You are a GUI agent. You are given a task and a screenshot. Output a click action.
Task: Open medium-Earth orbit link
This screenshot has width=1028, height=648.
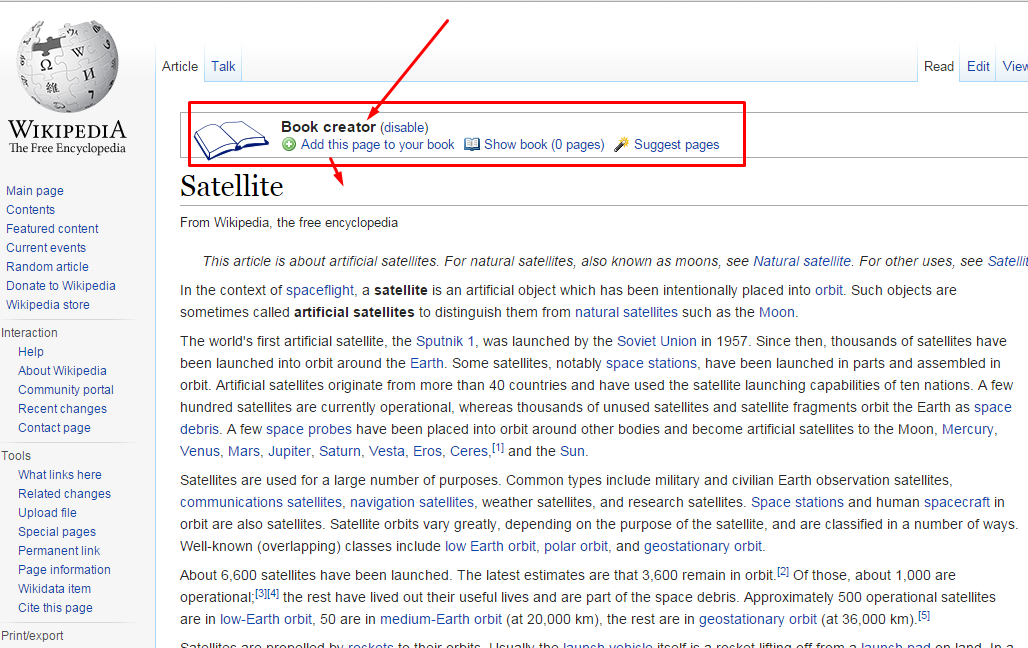pos(441,619)
